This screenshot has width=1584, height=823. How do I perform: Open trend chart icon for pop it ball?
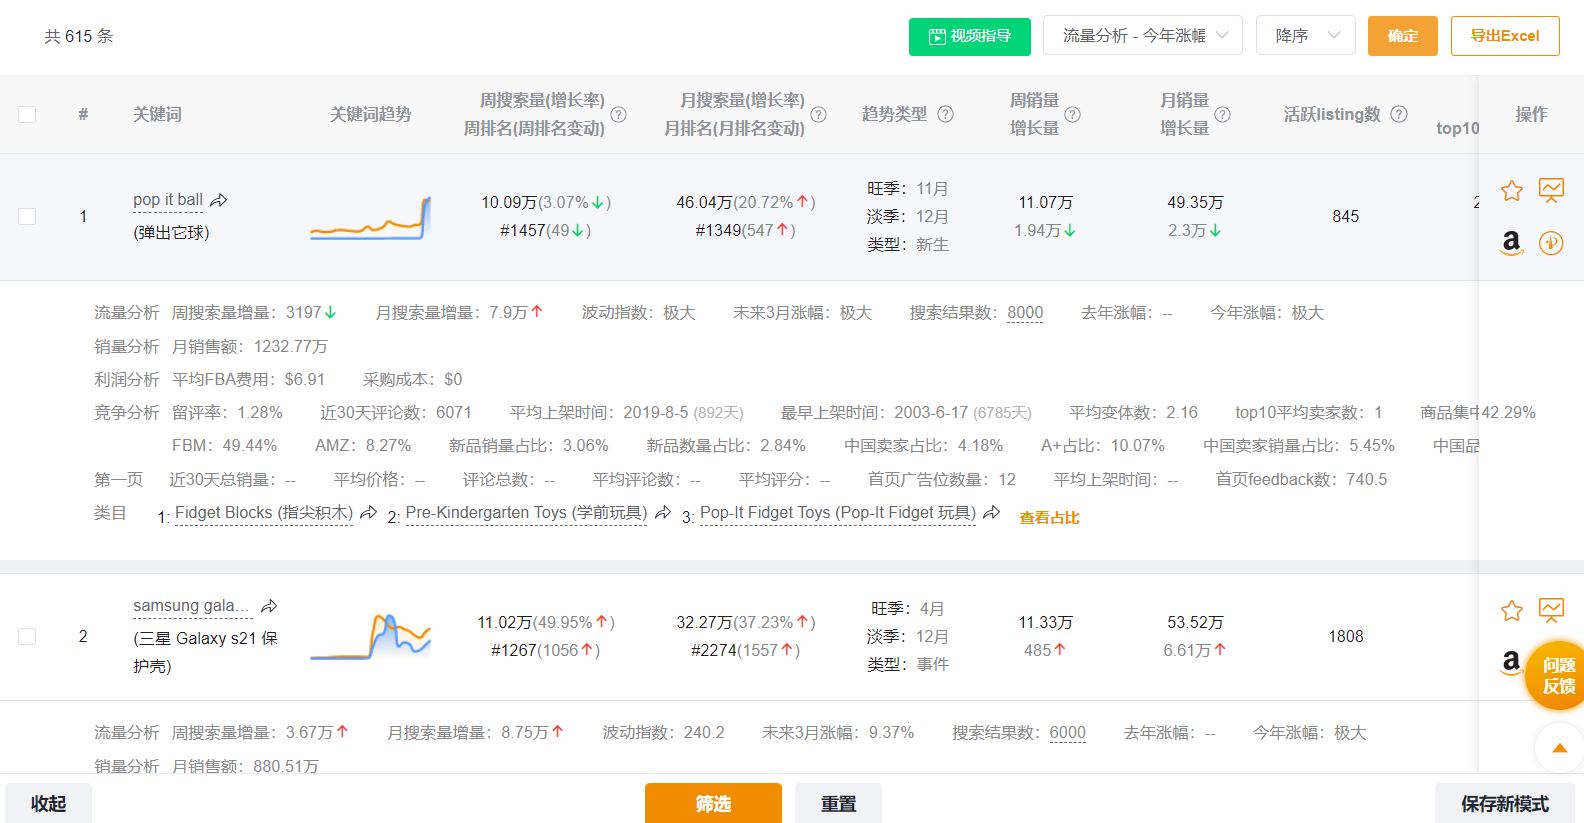tap(1551, 190)
